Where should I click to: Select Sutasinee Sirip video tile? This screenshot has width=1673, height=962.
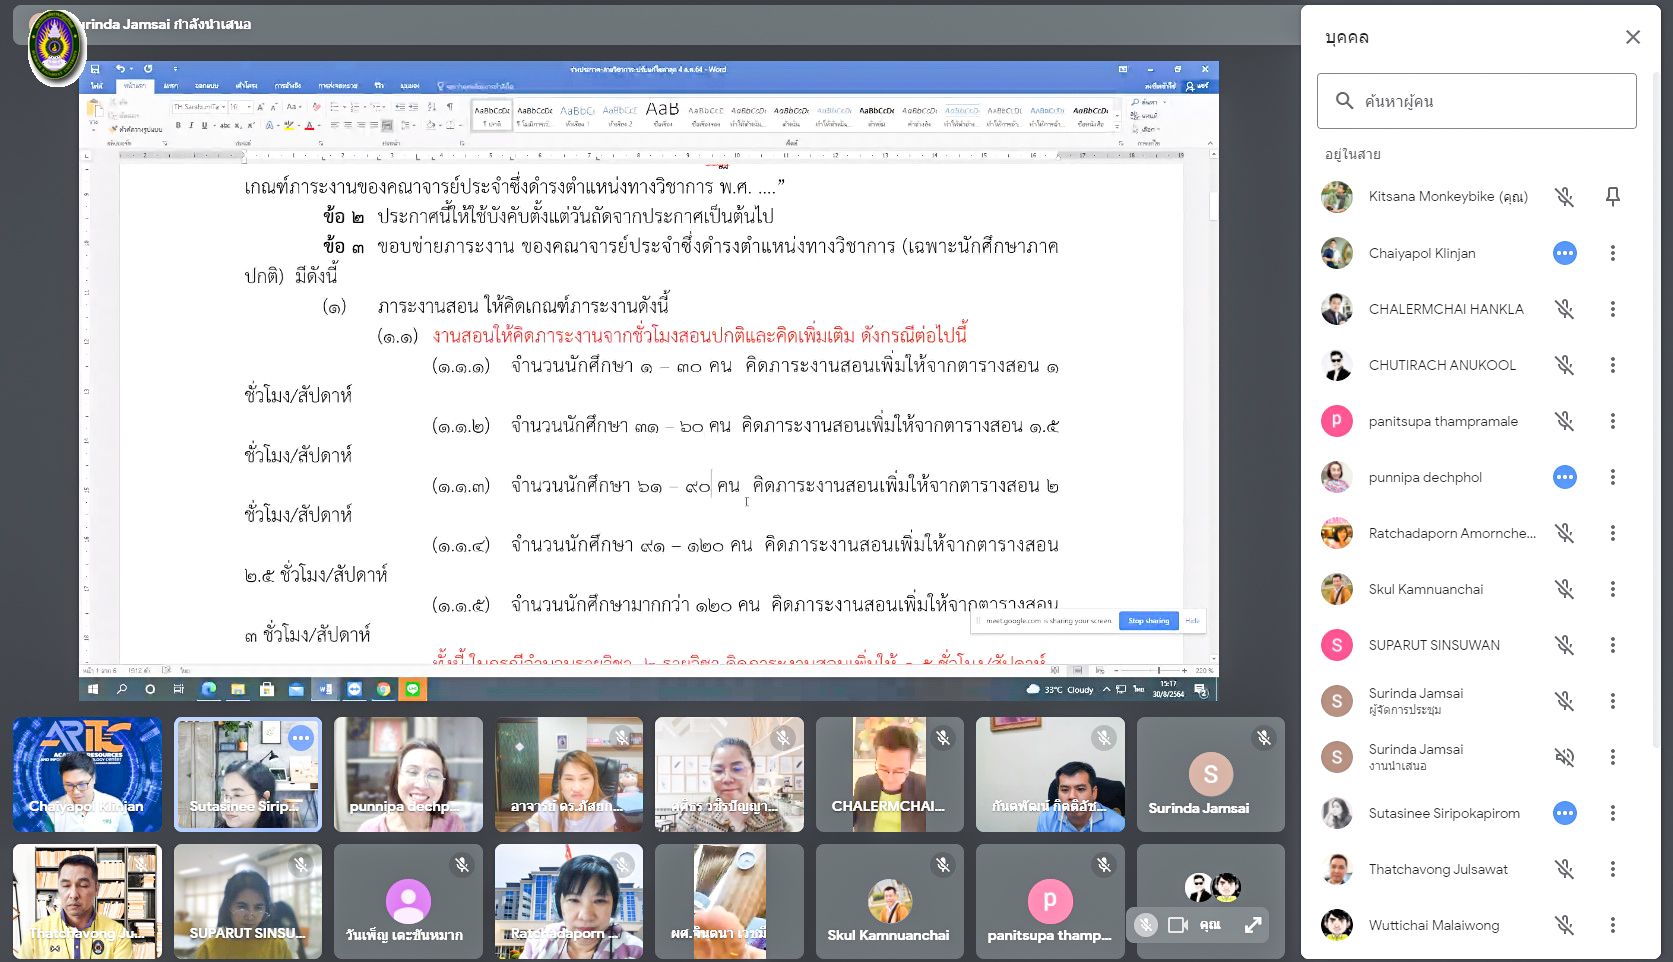pos(248,774)
